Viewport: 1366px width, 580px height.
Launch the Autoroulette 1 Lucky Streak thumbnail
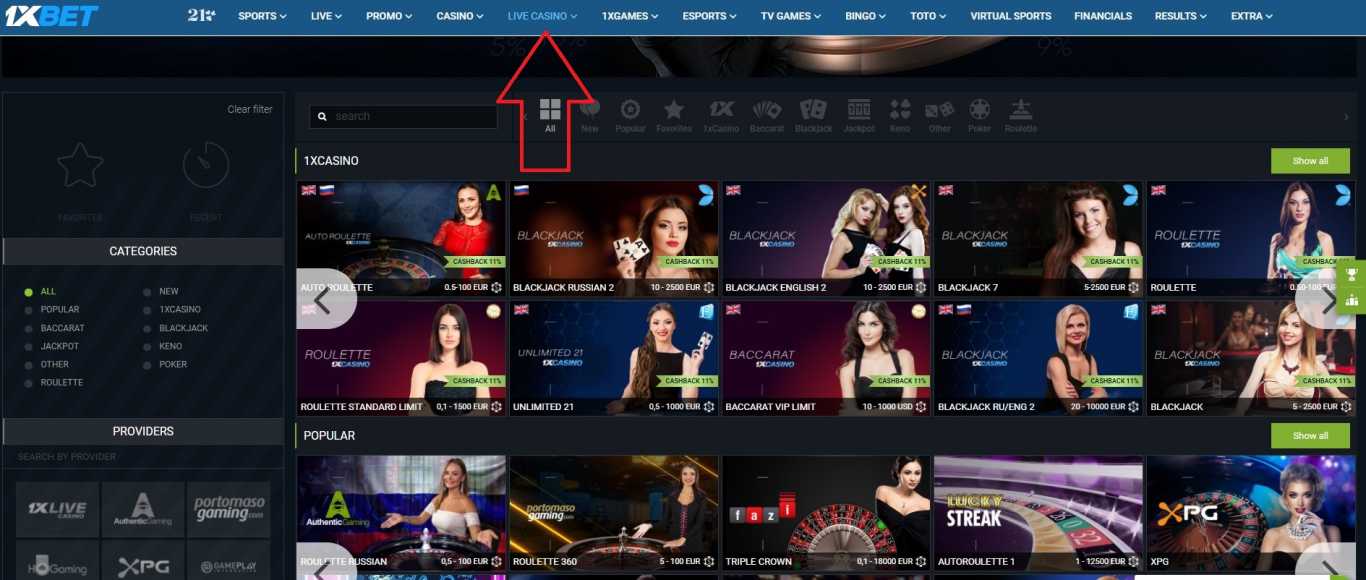click(x=1038, y=513)
